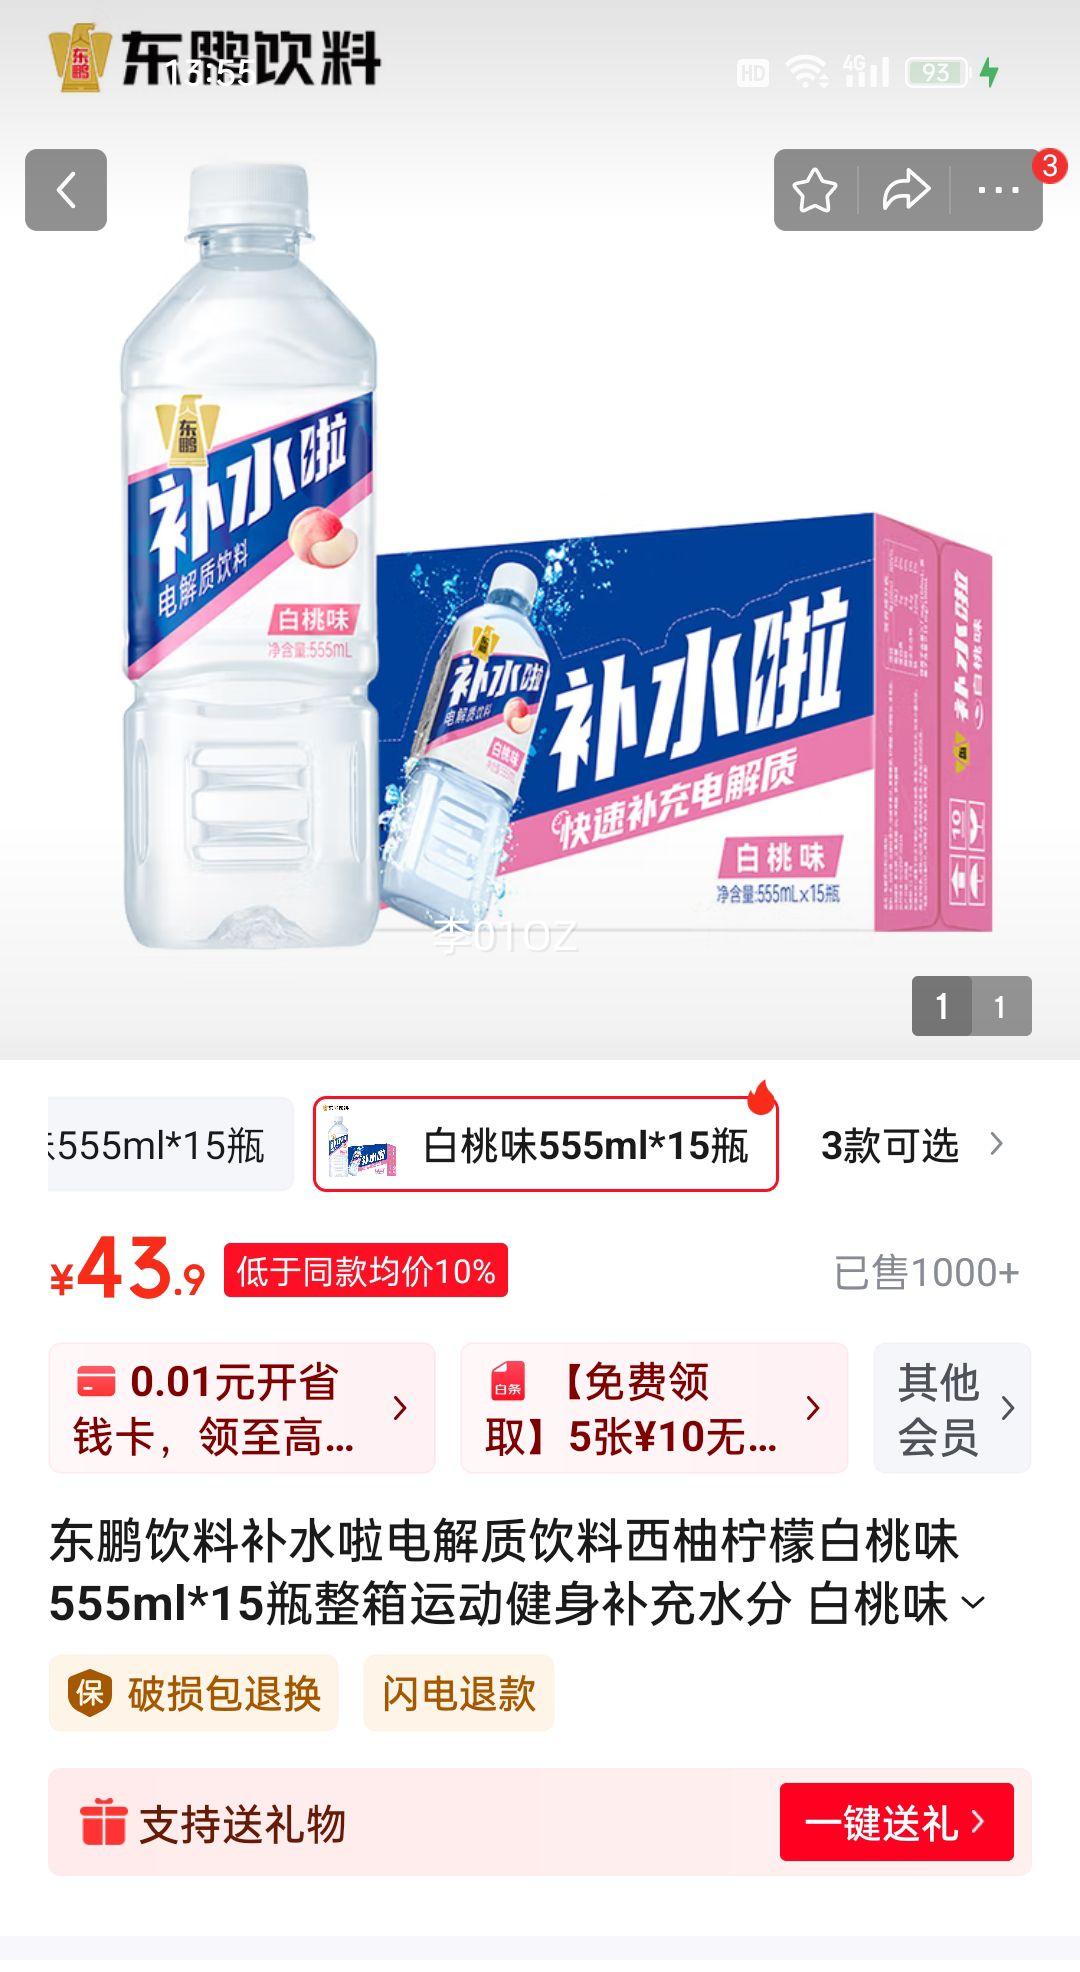The width and height of the screenshot is (1080, 1972).
Task: Tap 低于同款均价10% price badge
Action: [366, 1271]
